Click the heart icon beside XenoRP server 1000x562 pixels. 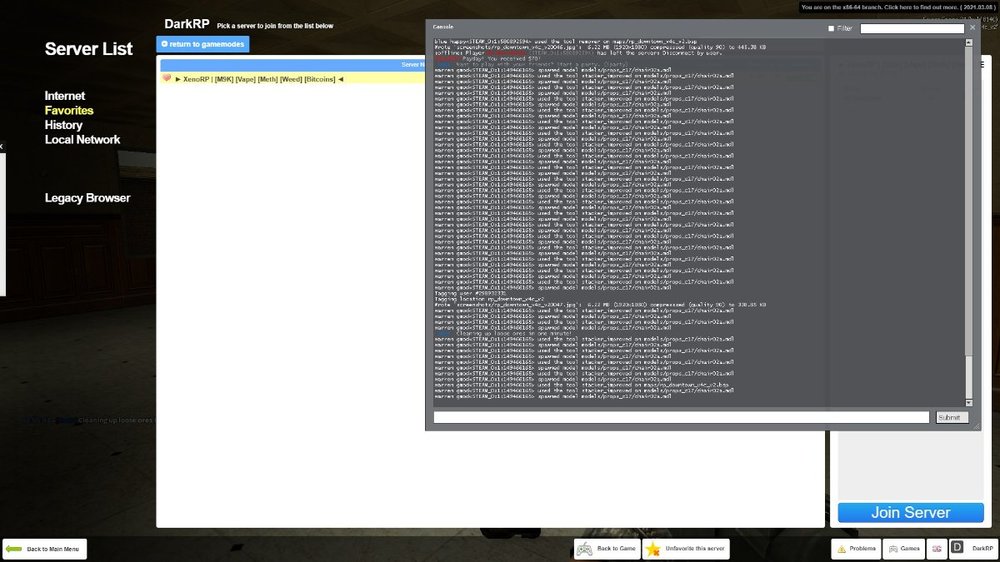click(x=167, y=79)
